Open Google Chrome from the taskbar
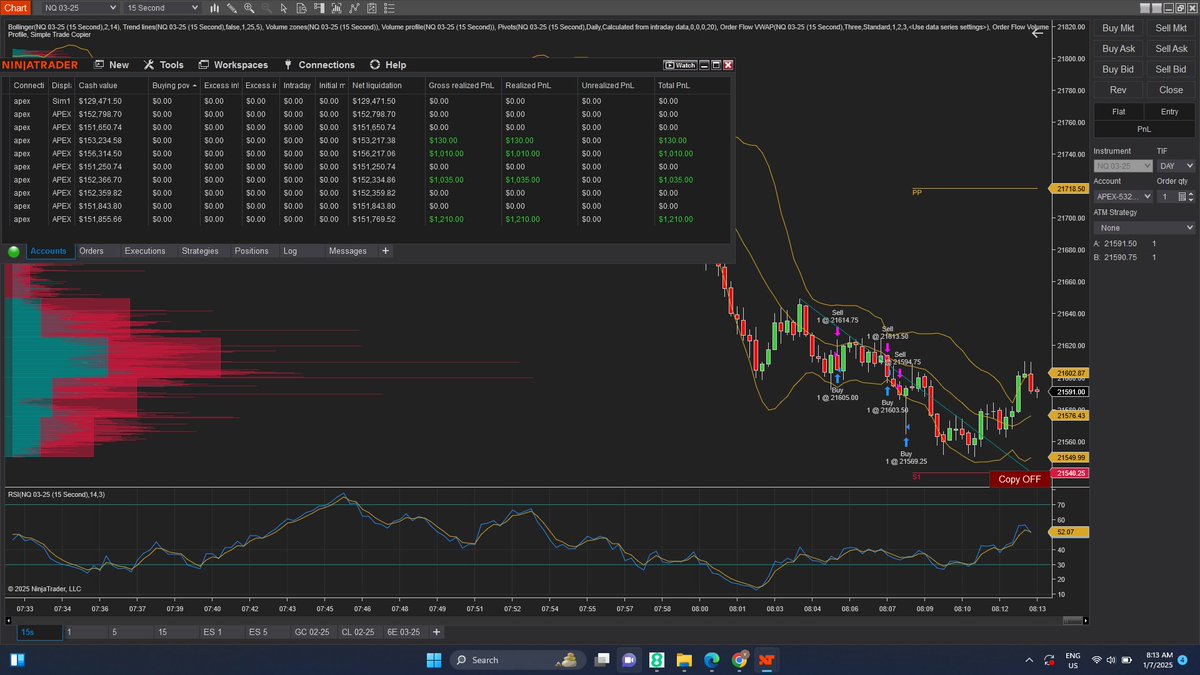Viewport: 1200px width, 675px height. point(739,660)
